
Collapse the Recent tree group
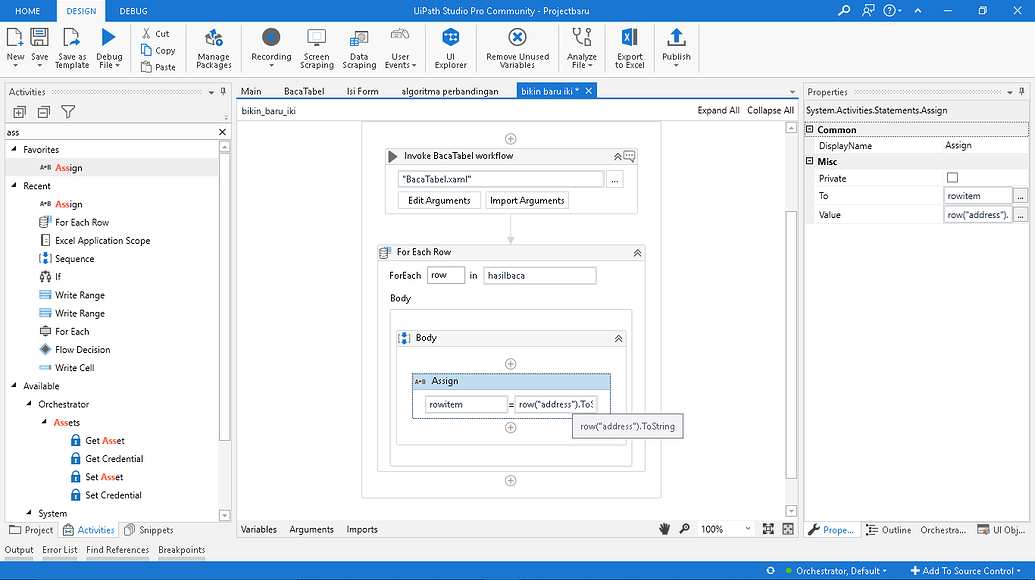14,185
